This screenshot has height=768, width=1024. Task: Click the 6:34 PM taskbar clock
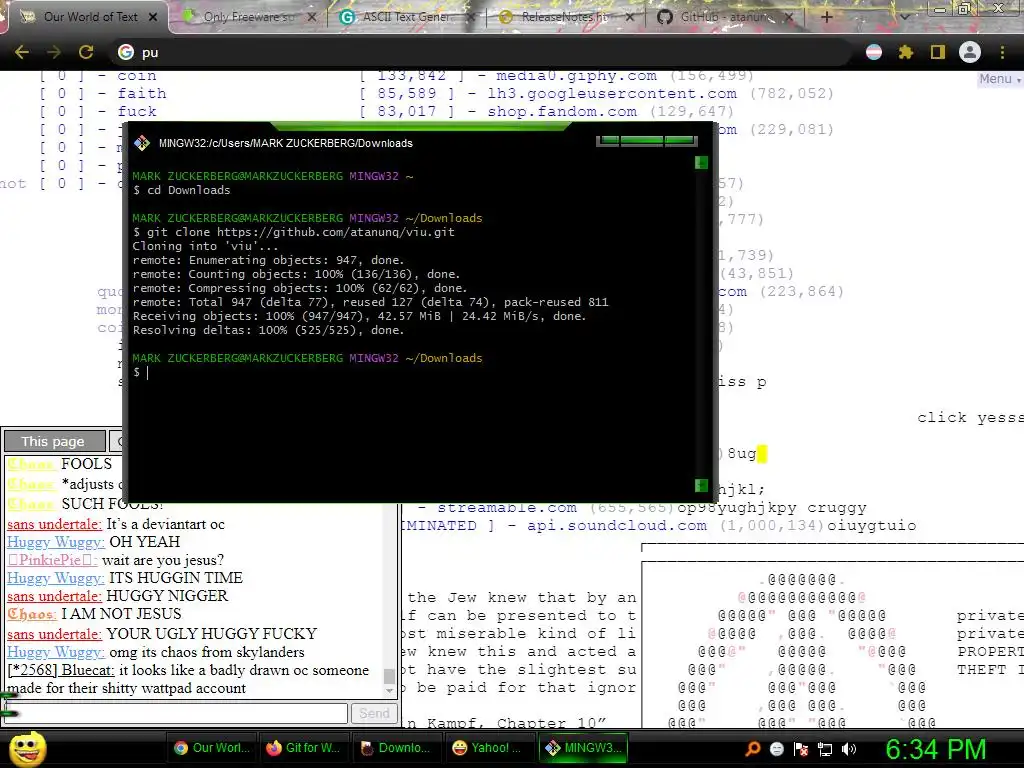click(935, 749)
